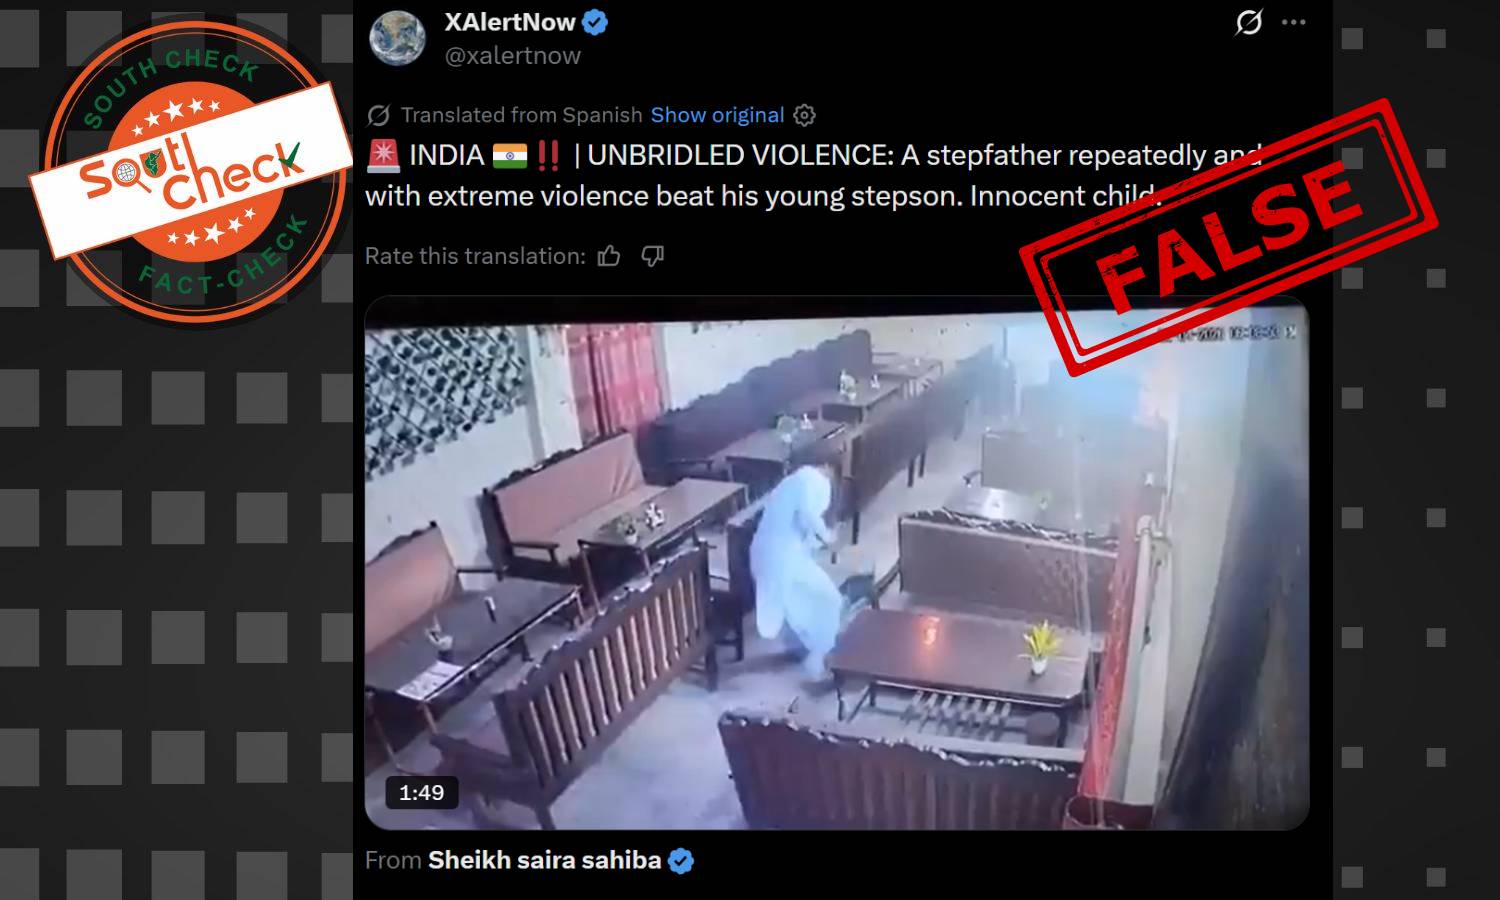Open the three-dot more options menu
The width and height of the screenshot is (1500, 900).
pos(1294,22)
